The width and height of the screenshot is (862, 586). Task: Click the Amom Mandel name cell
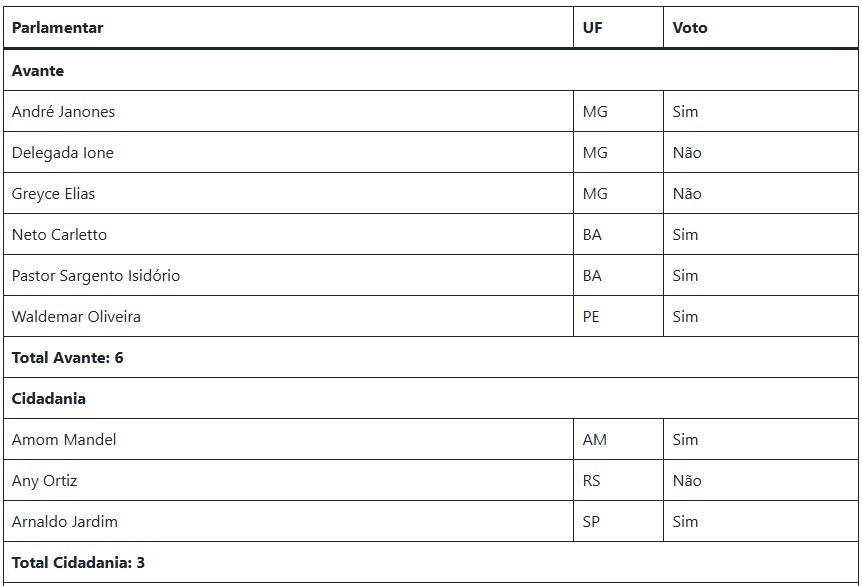pos(288,439)
